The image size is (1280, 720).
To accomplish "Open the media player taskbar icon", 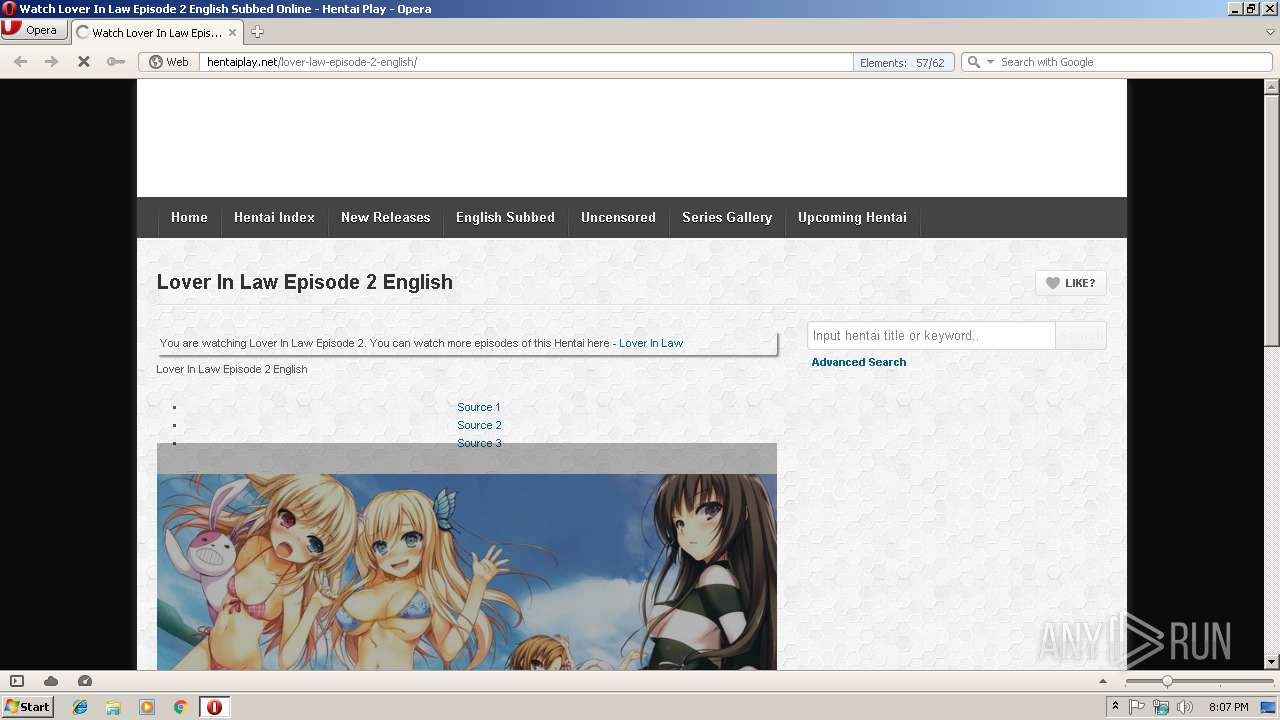I will [x=147, y=707].
